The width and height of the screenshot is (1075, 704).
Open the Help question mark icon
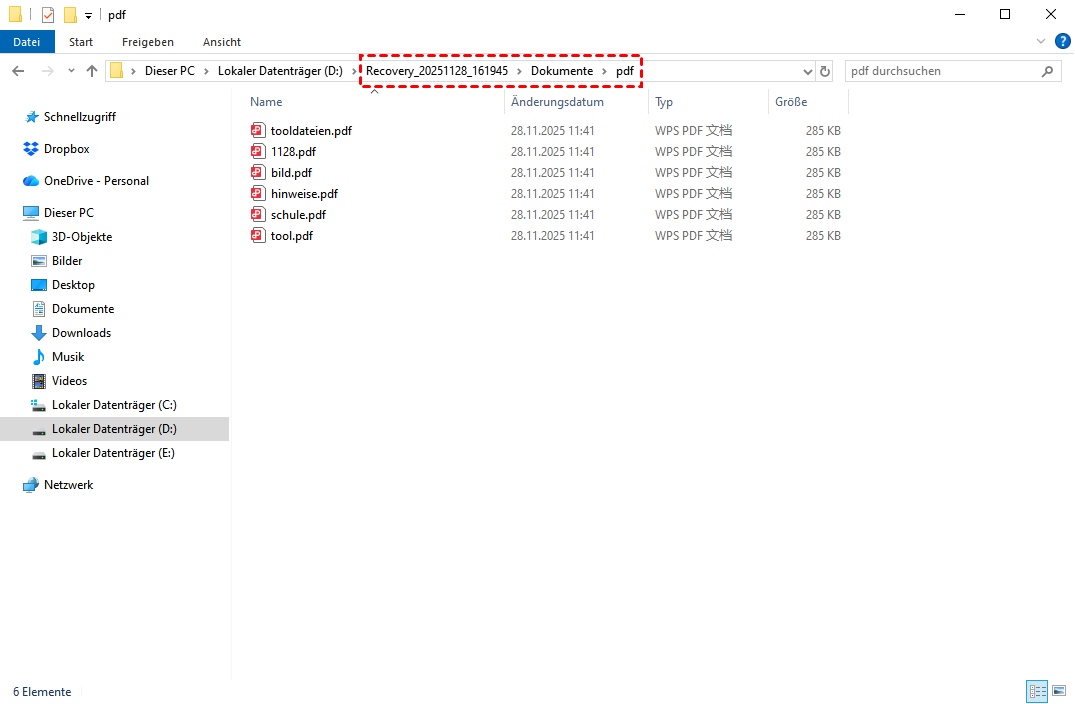(x=1063, y=41)
